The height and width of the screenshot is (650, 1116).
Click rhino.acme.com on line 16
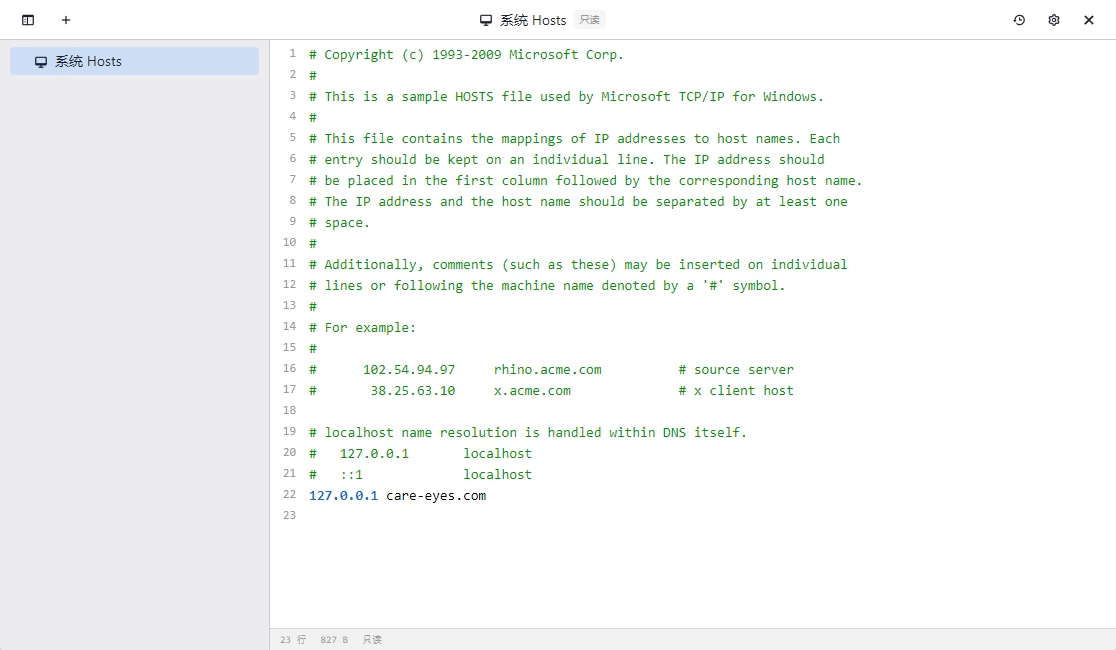coord(547,369)
